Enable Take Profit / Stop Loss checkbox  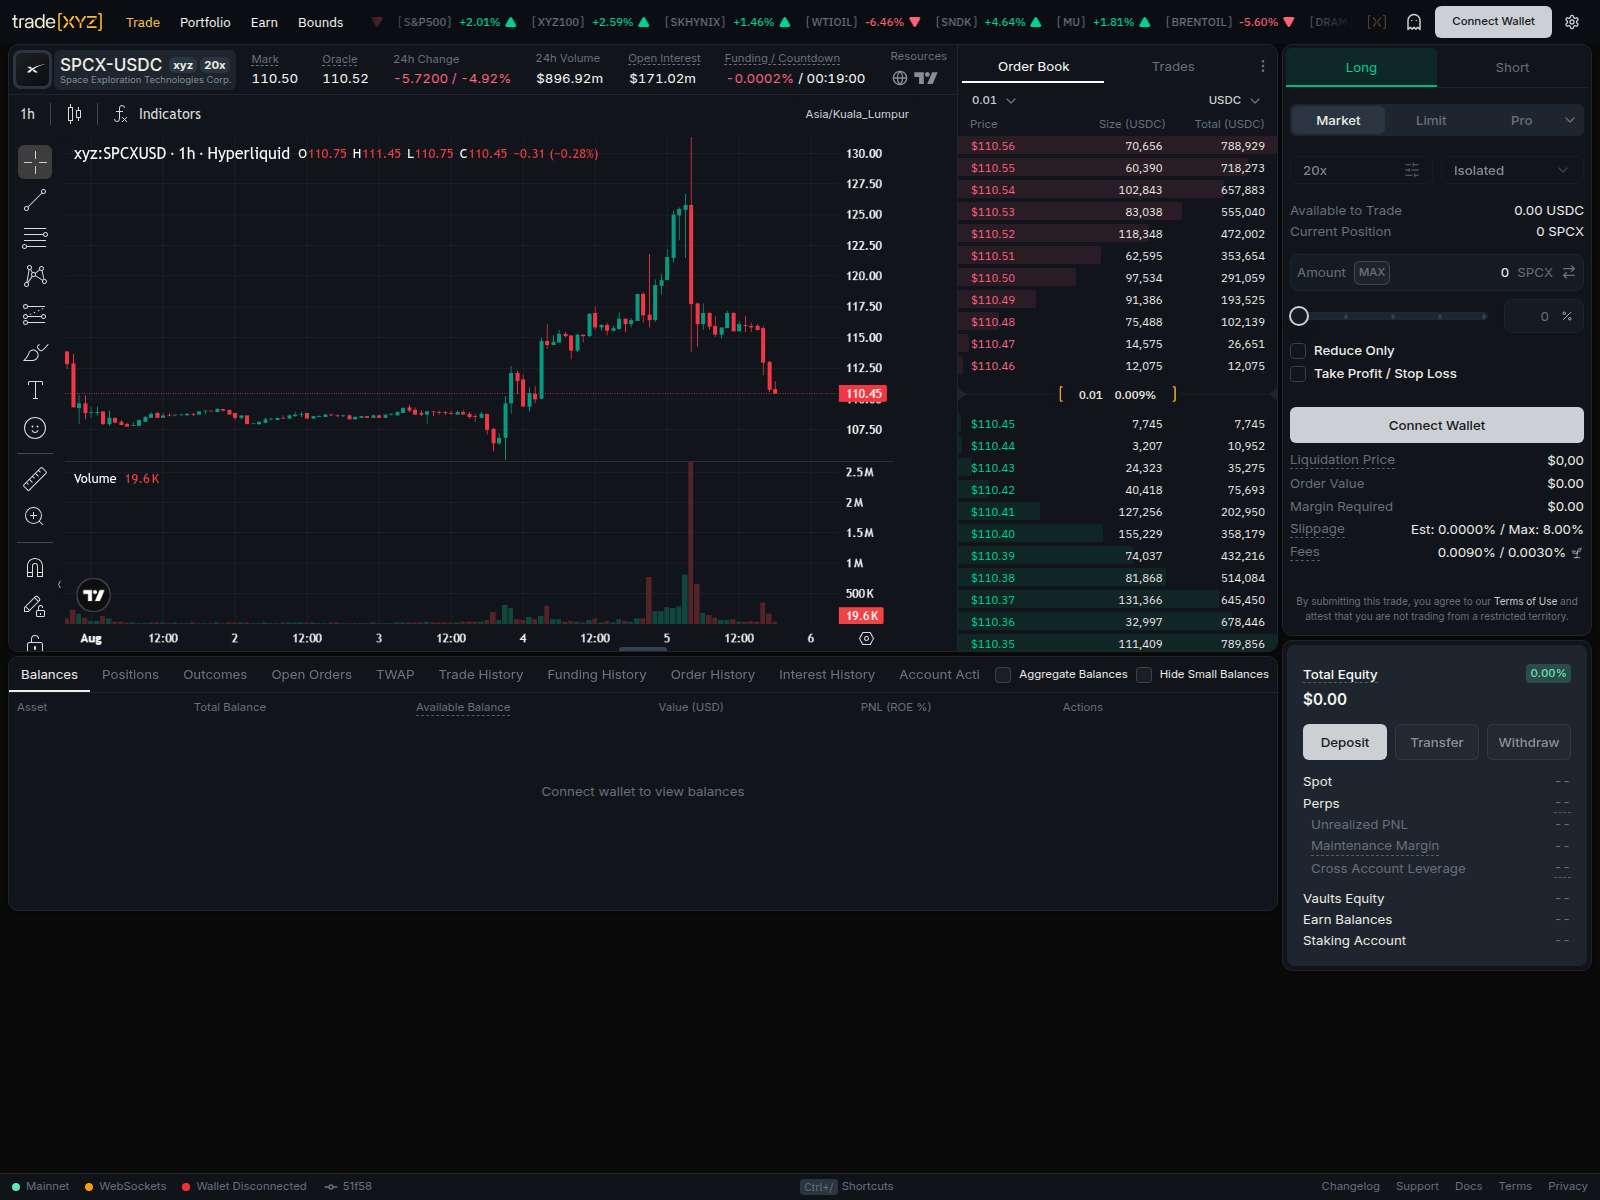point(1298,374)
